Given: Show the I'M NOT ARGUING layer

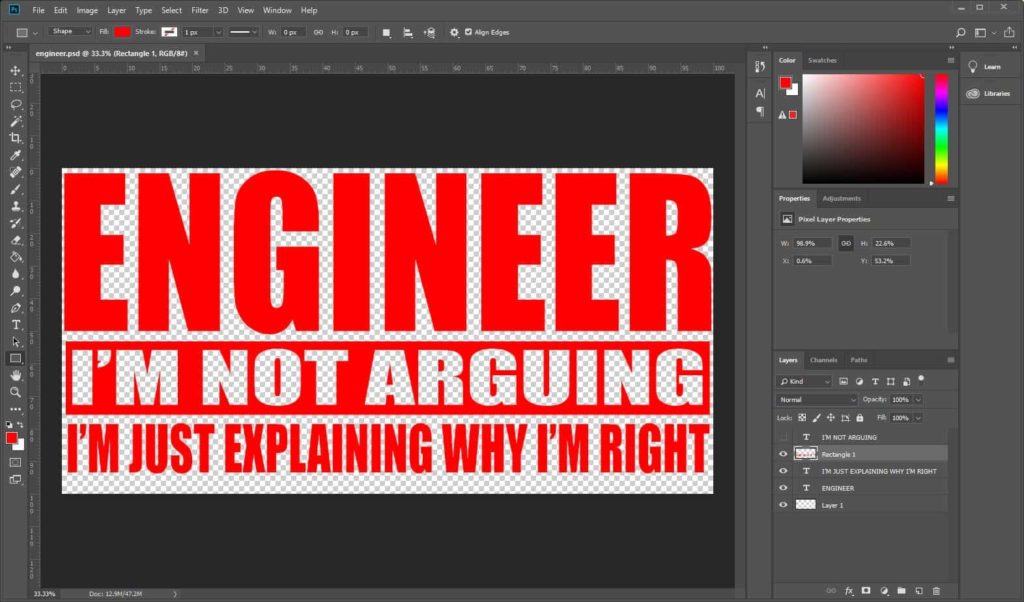Looking at the screenshot, I should (783, 437).
